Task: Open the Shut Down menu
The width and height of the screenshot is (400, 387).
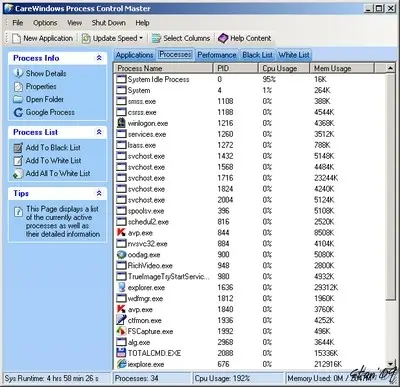Action: tap(109, 23)
